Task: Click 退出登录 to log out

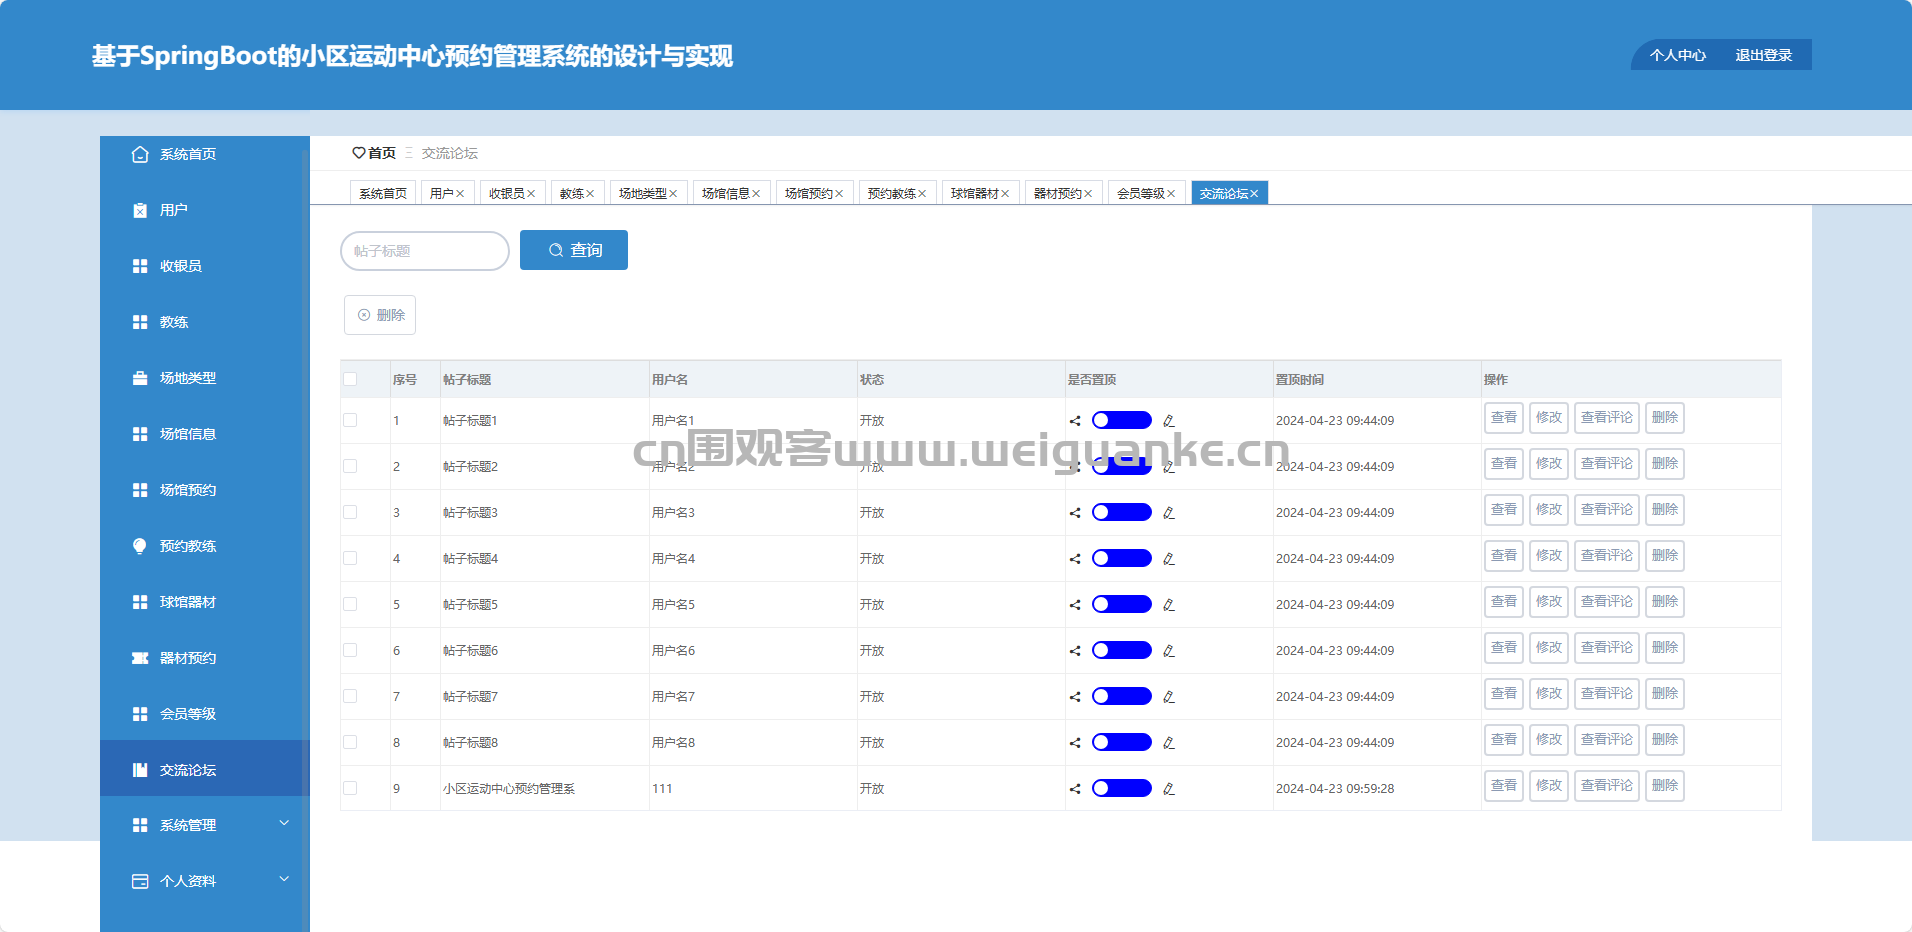Action: pos(1763,55)
